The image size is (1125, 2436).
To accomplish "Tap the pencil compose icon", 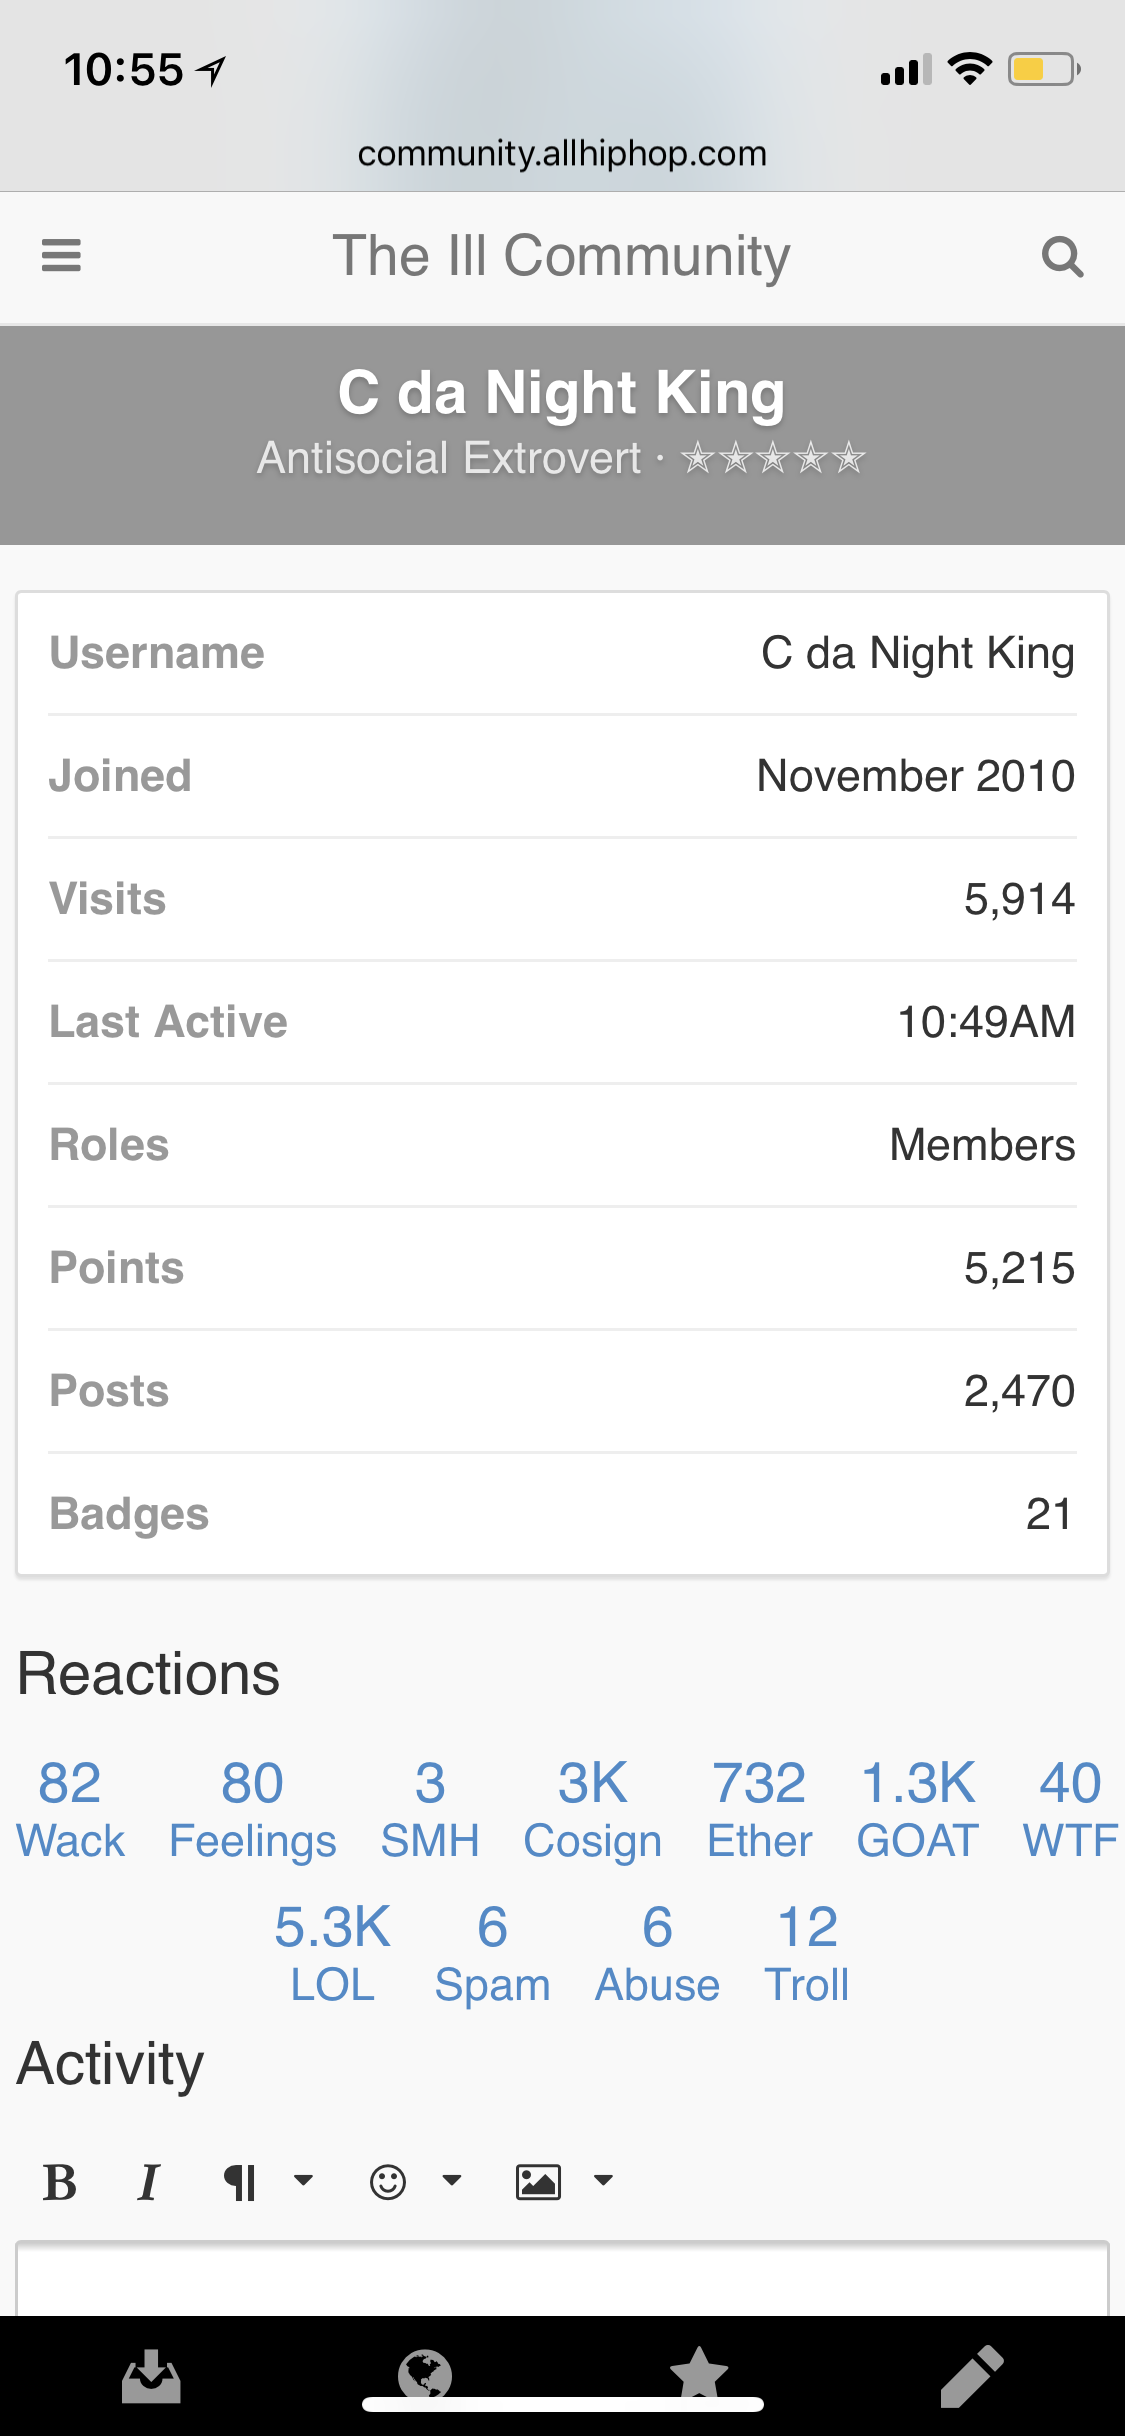I will (972, 2376).
